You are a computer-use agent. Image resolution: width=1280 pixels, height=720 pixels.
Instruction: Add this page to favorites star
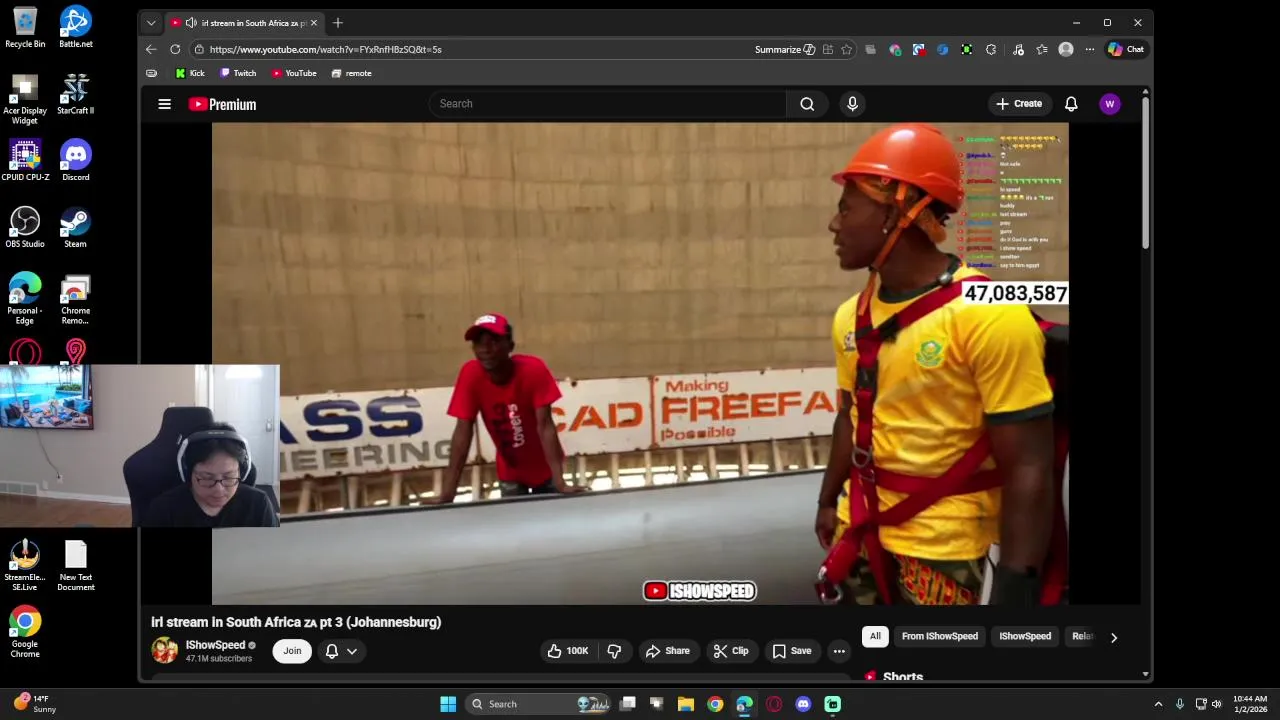coord(847,49)
